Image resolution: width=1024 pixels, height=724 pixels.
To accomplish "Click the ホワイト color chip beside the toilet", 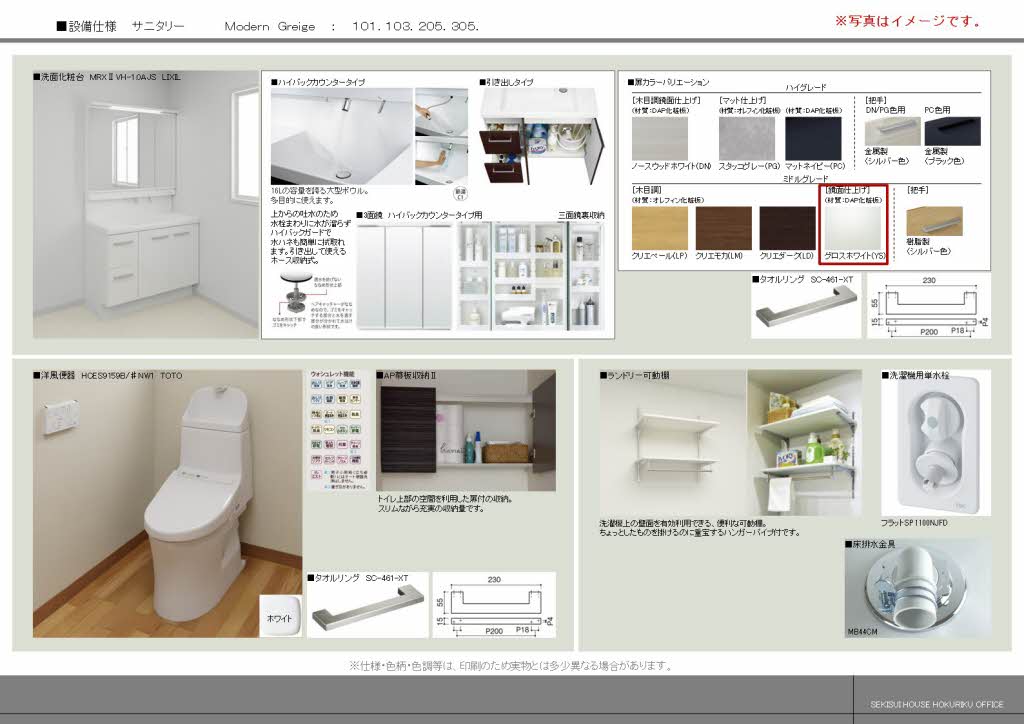I will click(279, 617).
